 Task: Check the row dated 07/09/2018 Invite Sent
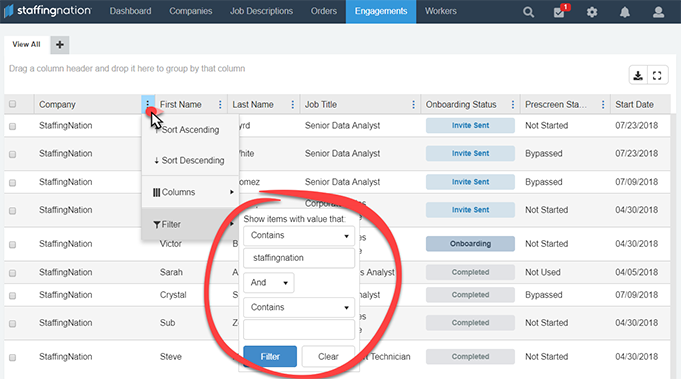(13, 183)
